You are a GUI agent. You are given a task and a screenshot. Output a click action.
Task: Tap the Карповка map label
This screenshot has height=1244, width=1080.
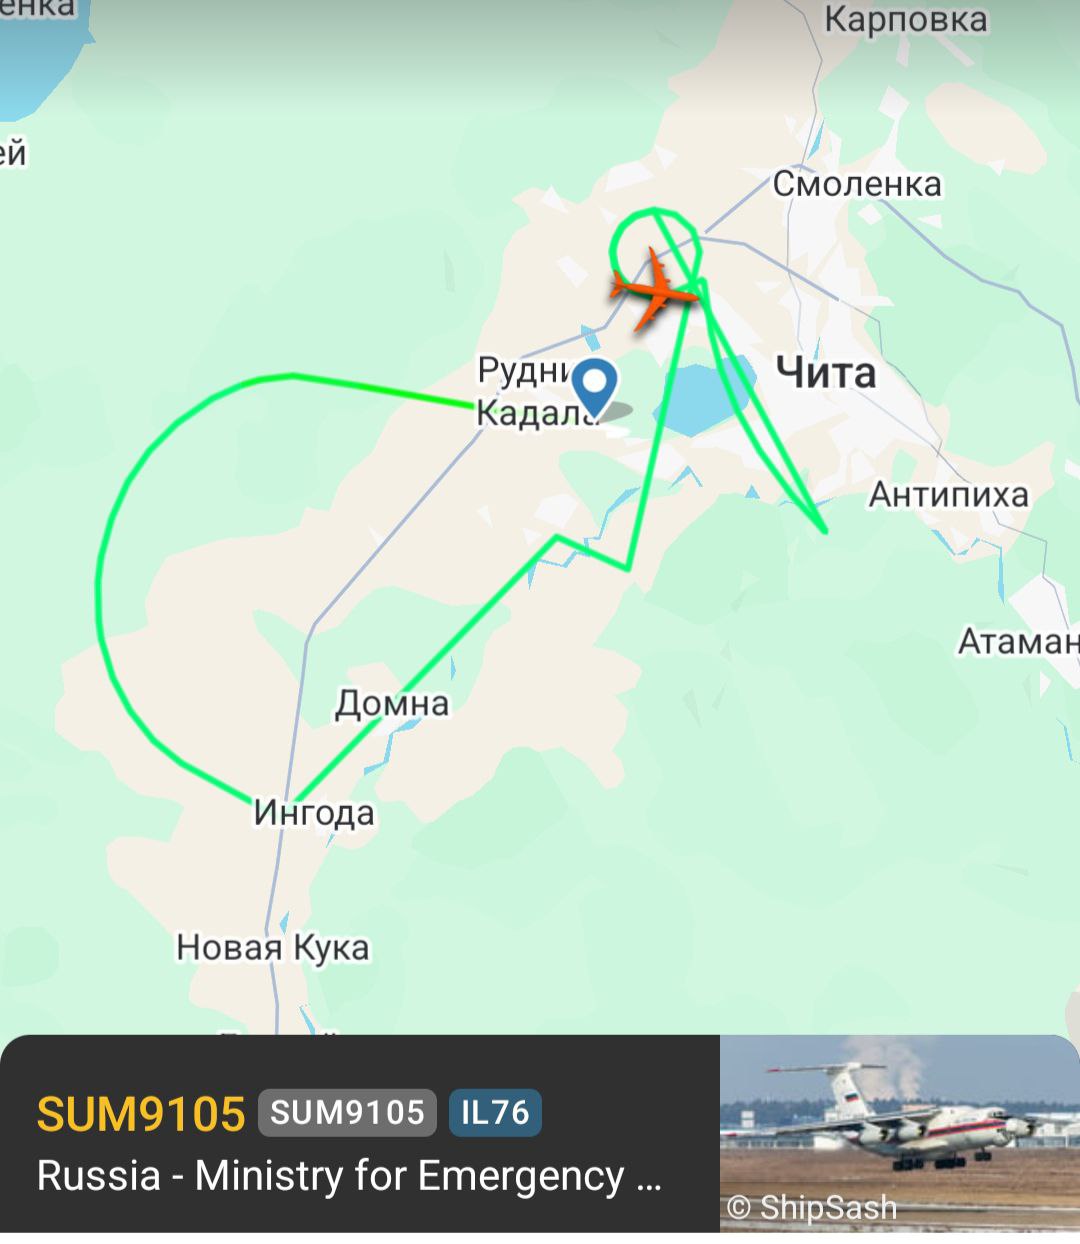coord(906,19)
